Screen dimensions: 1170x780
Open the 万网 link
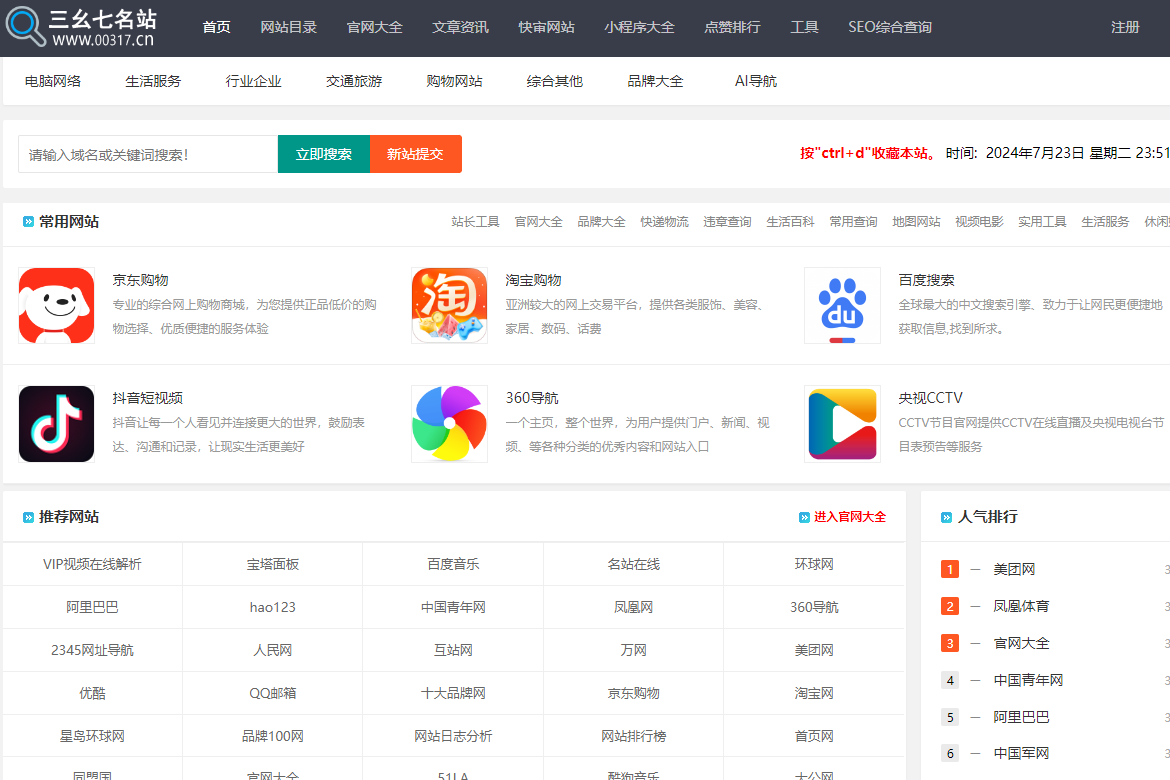tap(634, 651)
